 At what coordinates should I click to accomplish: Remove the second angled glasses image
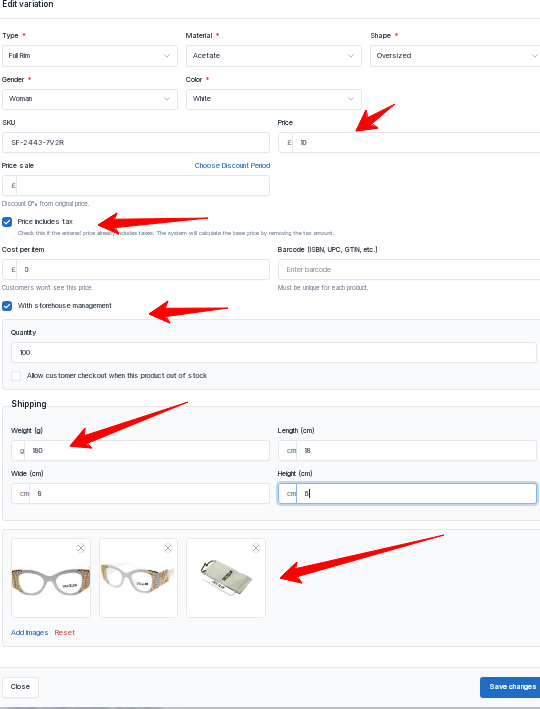[x=168, y=548]
